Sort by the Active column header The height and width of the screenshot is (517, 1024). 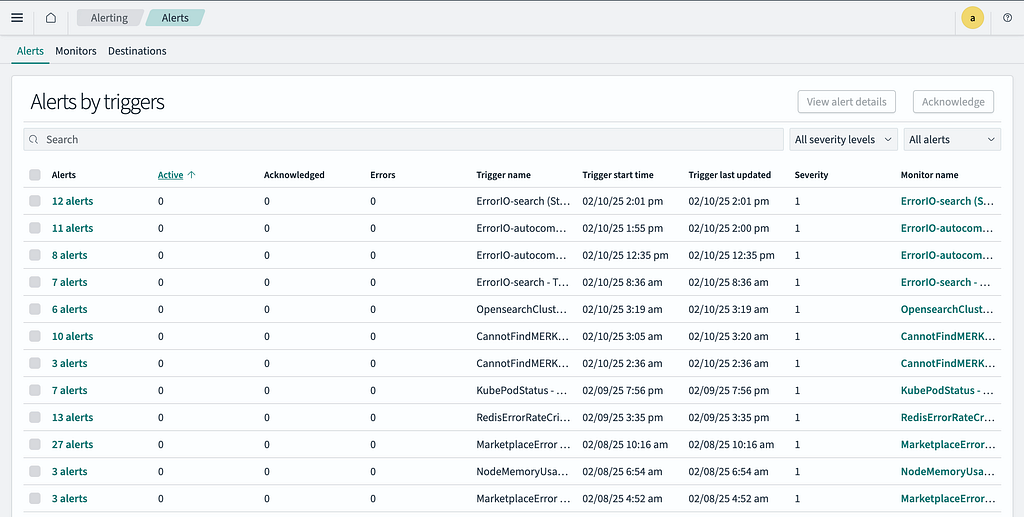point(170,175)
